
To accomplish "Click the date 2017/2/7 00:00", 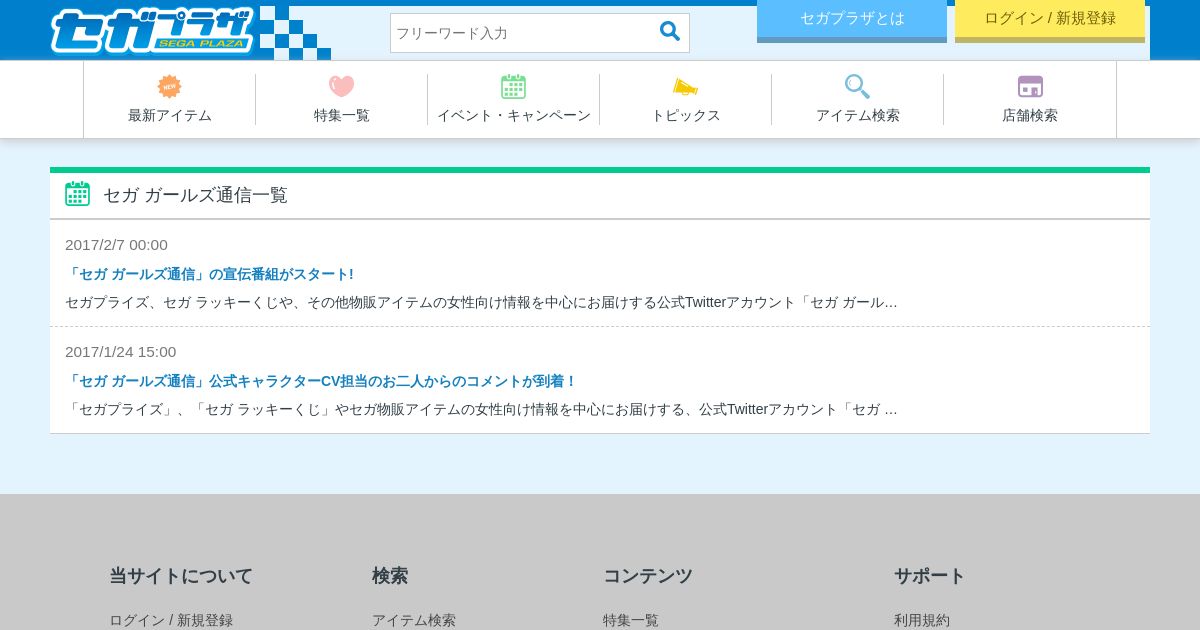I will [116, 245].
